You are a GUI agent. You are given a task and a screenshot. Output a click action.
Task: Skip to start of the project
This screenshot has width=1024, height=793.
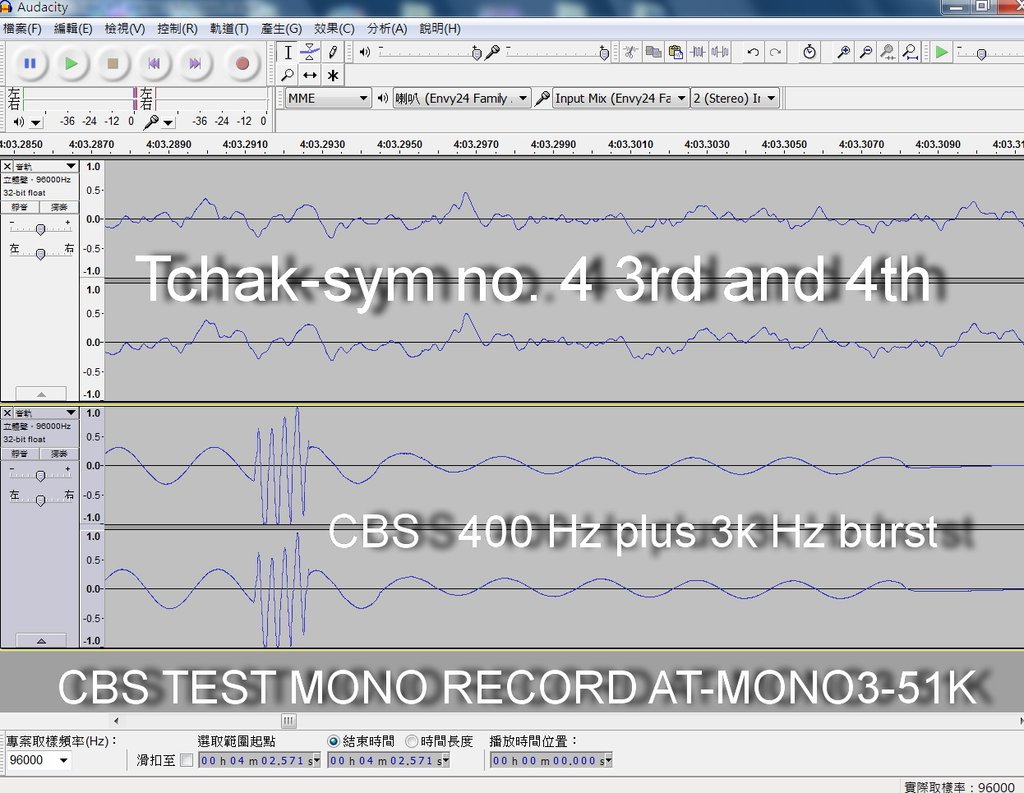point(154,63)
